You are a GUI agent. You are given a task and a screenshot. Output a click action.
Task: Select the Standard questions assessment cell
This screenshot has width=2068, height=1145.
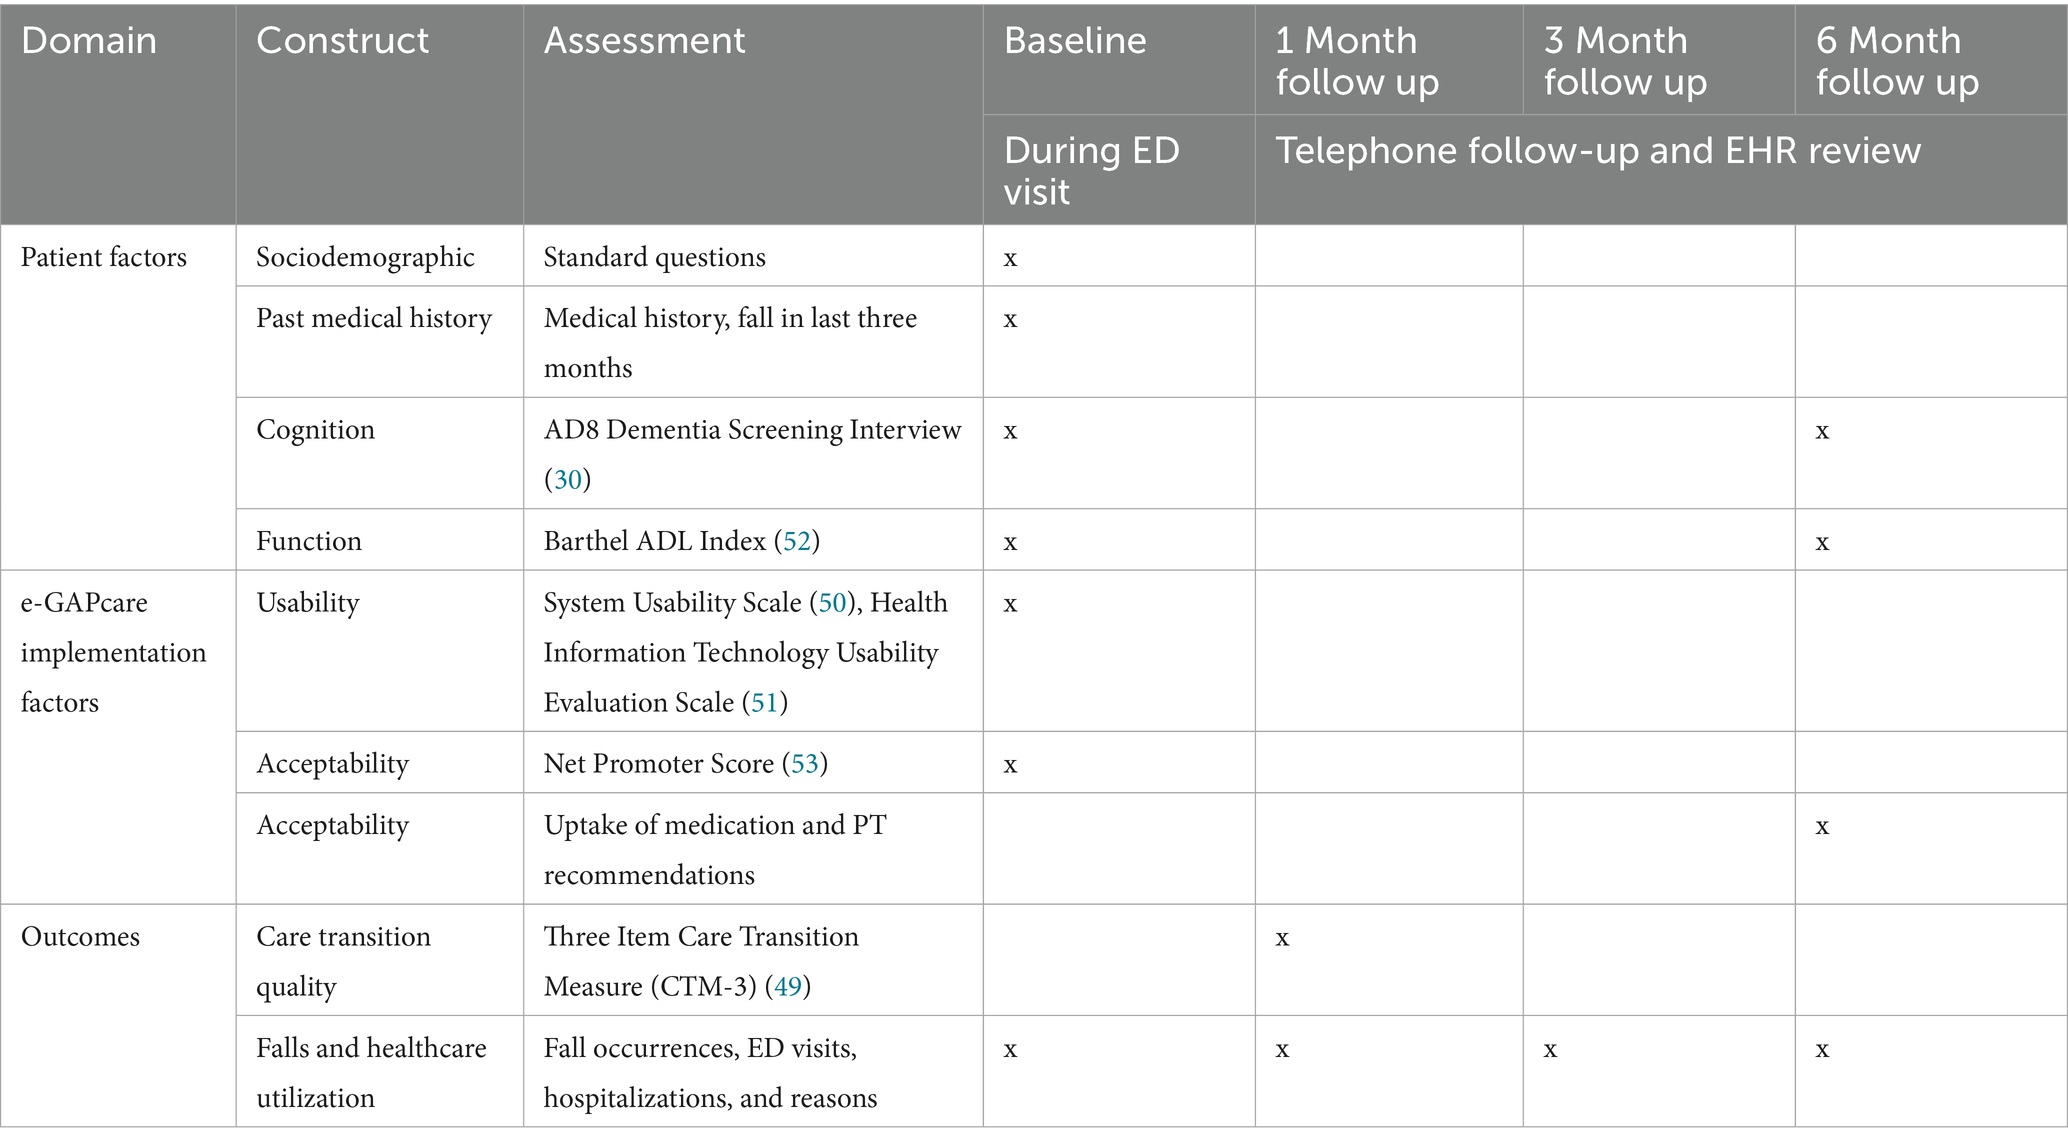[x=654, y=257]
